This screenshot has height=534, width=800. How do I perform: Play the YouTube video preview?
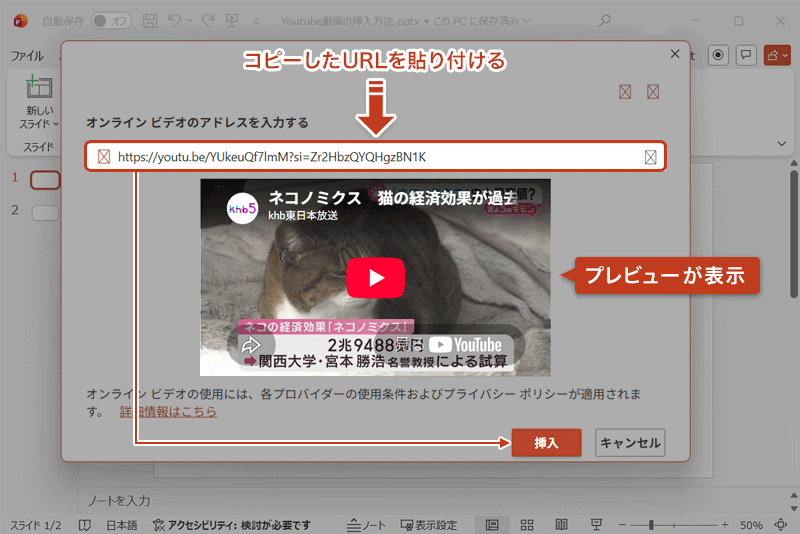point(376,277)
